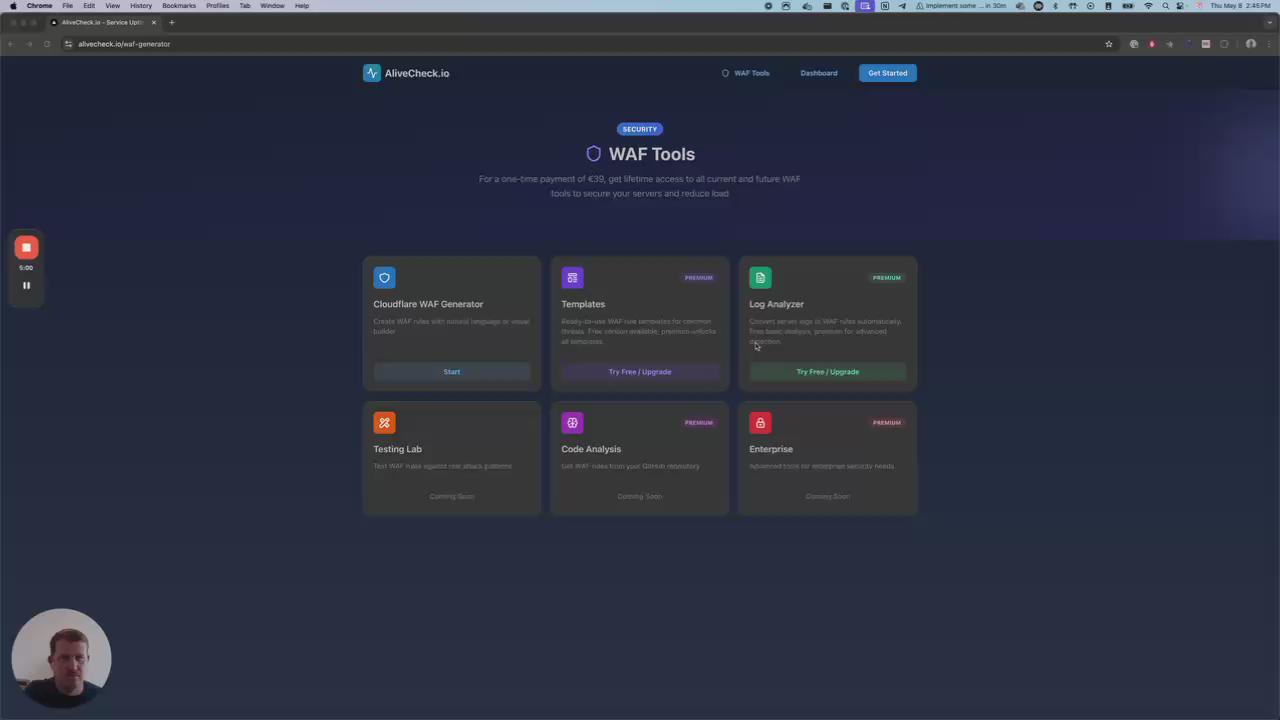
Task: Click the Testing Lab title
Action: 398,449
